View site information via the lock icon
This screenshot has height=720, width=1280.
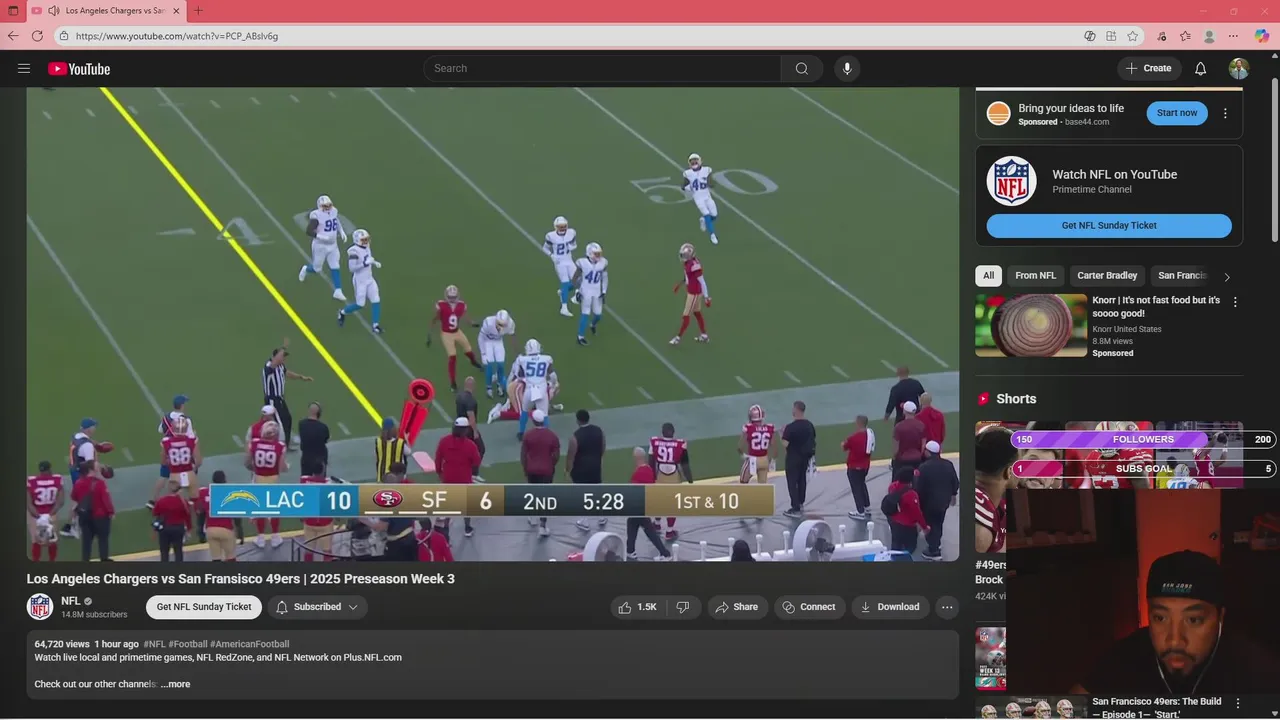[x=64, y=36]
